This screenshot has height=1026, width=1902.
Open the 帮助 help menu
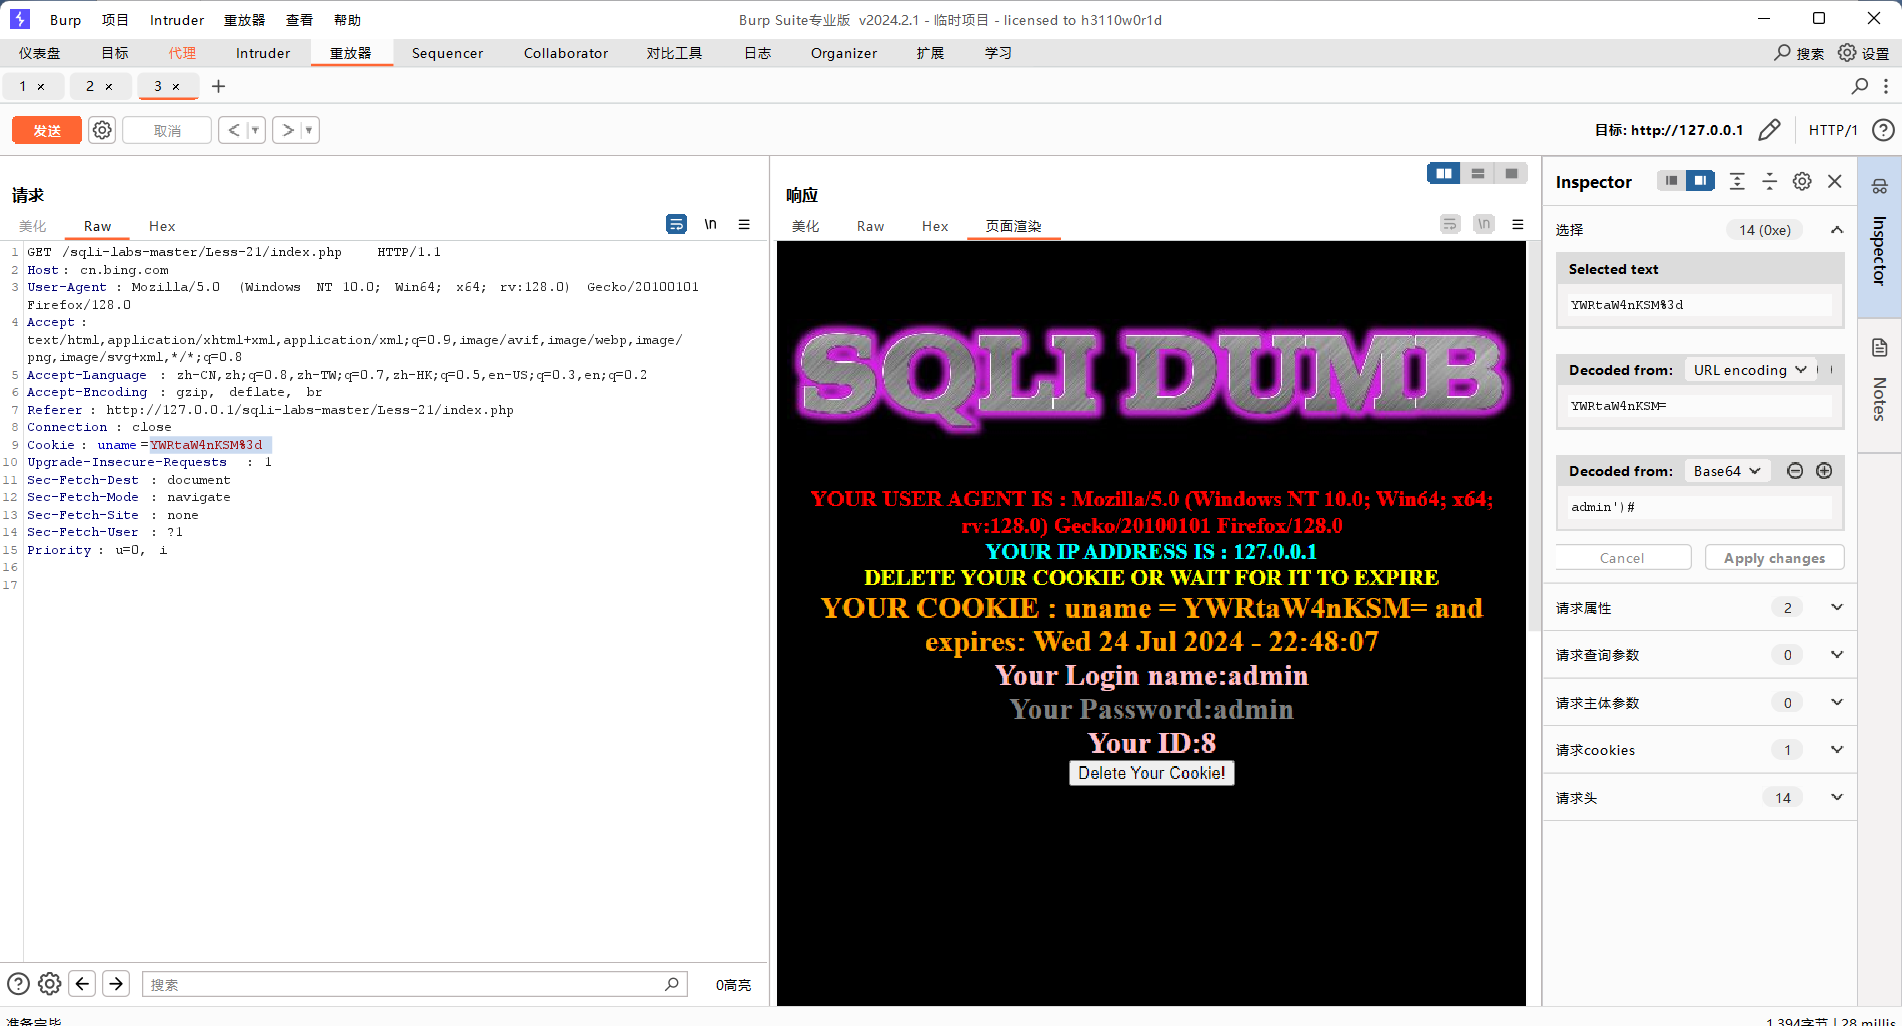[347, 20]
